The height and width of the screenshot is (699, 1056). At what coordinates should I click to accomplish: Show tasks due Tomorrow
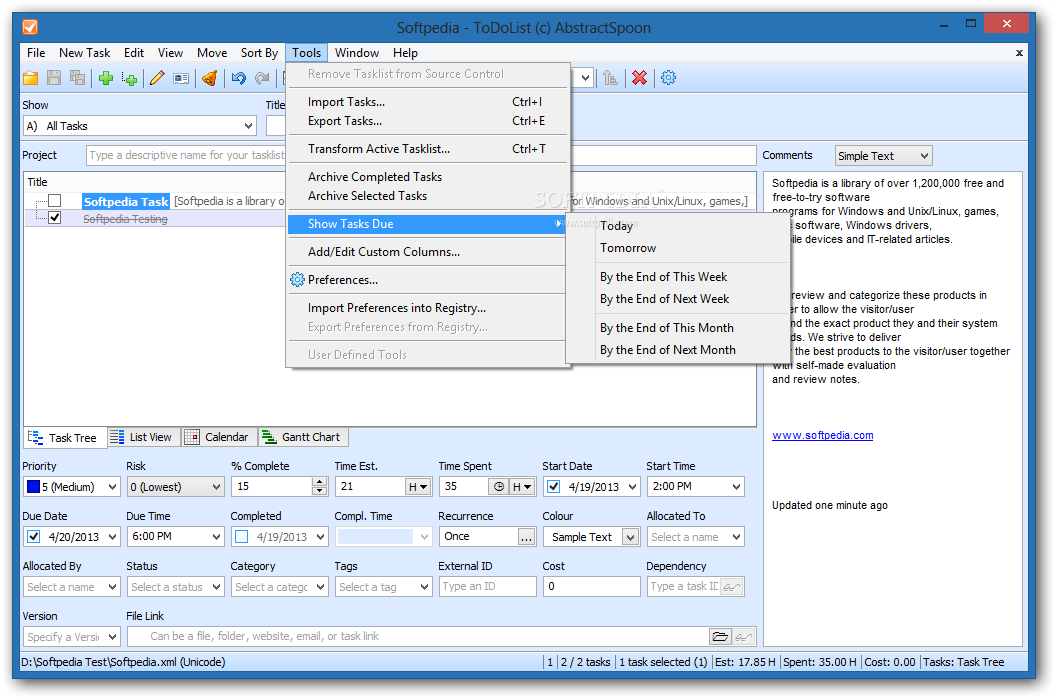[678, 248]
